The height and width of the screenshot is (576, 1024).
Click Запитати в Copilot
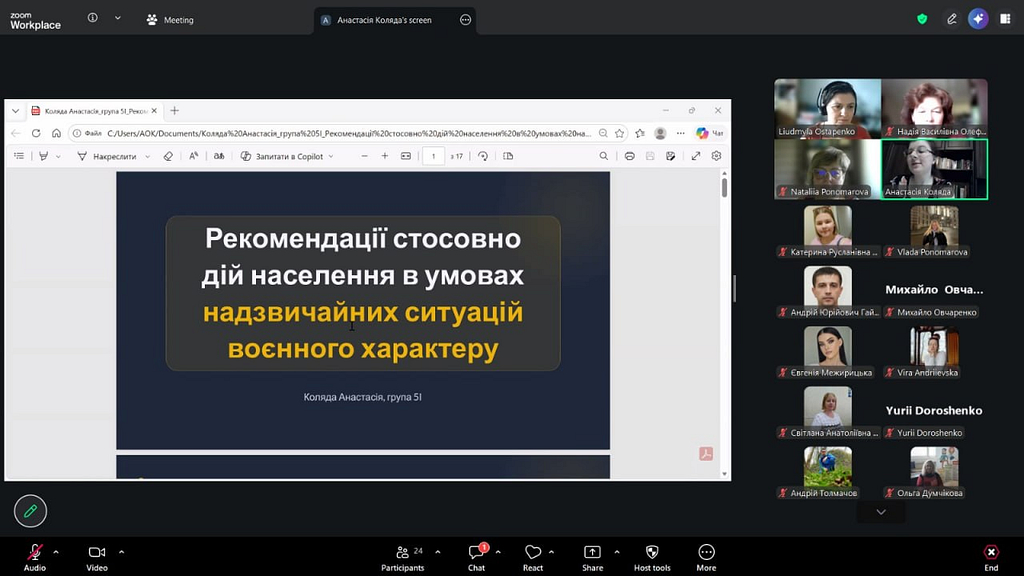(281, 156)
